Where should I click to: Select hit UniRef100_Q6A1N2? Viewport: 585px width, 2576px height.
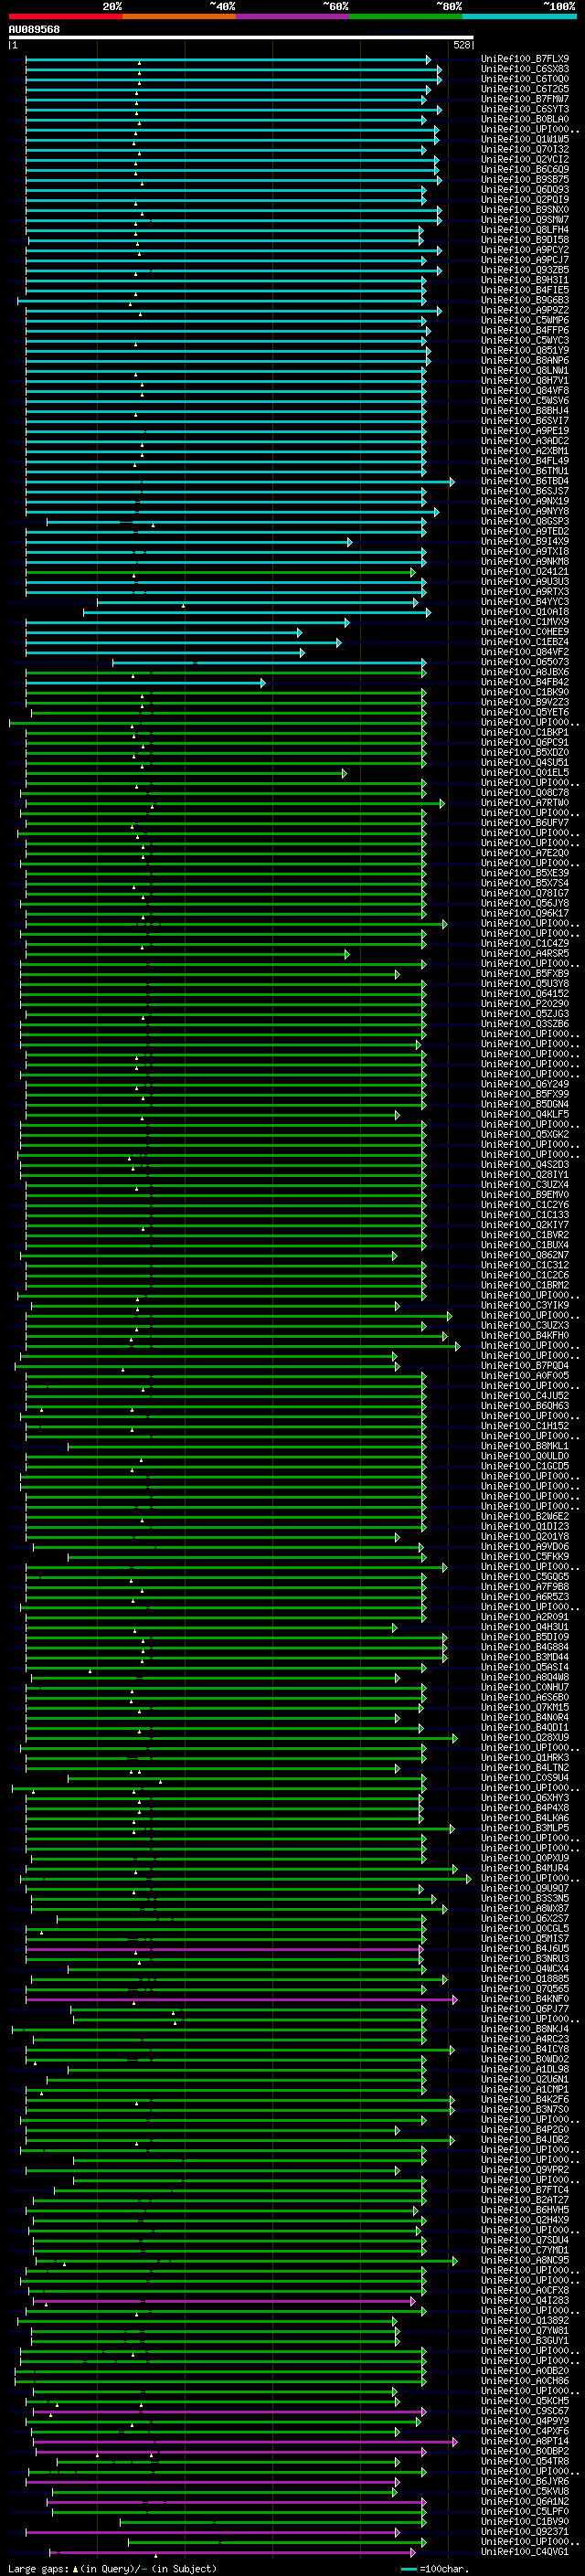pos(525,2501)
